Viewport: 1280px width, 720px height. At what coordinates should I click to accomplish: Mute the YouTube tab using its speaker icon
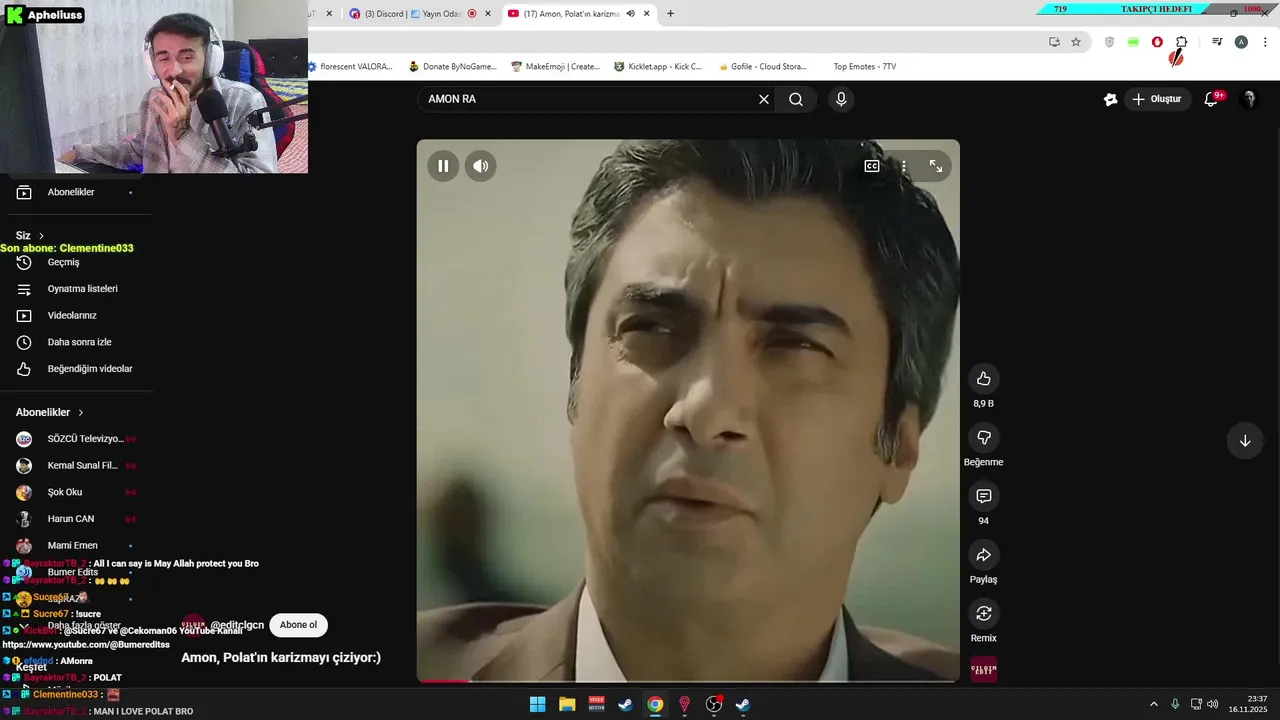[631, 14]
